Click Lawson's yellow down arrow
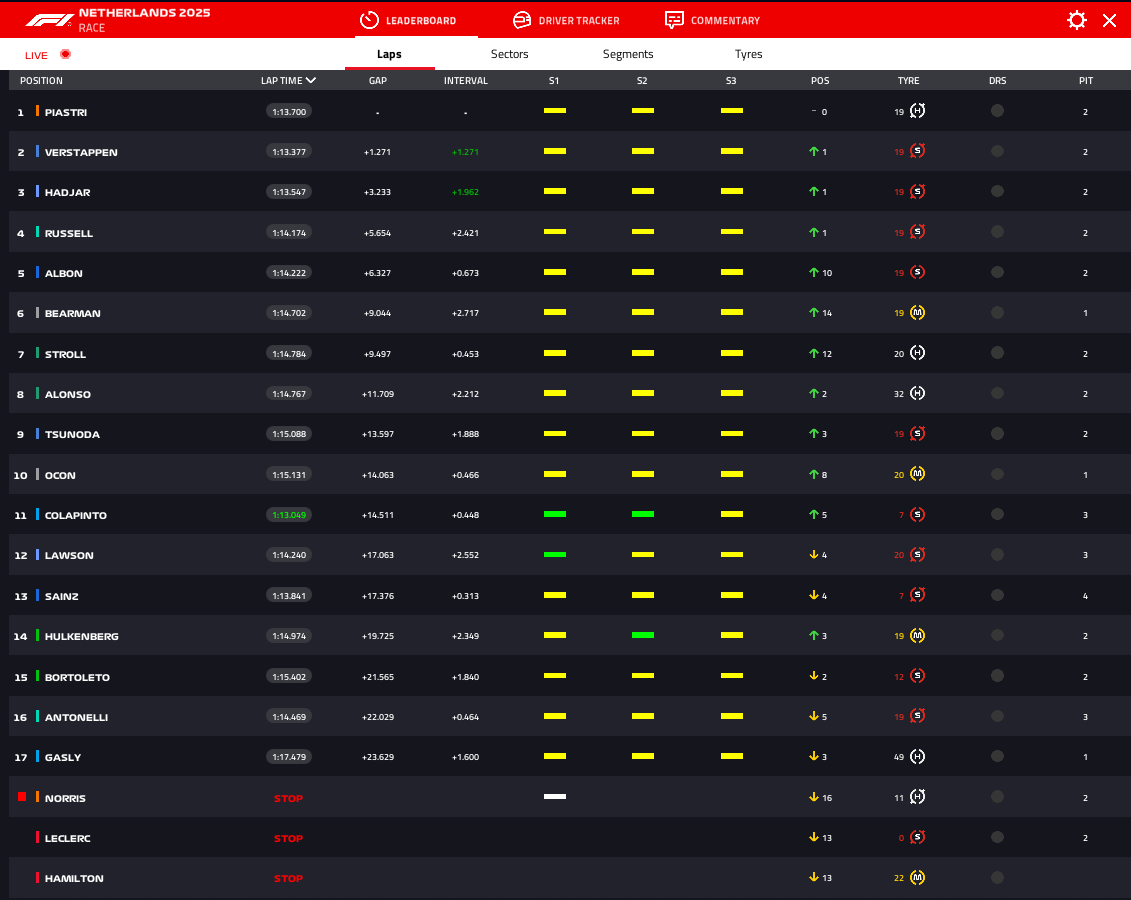1131x900 pixels. point(814,555)
